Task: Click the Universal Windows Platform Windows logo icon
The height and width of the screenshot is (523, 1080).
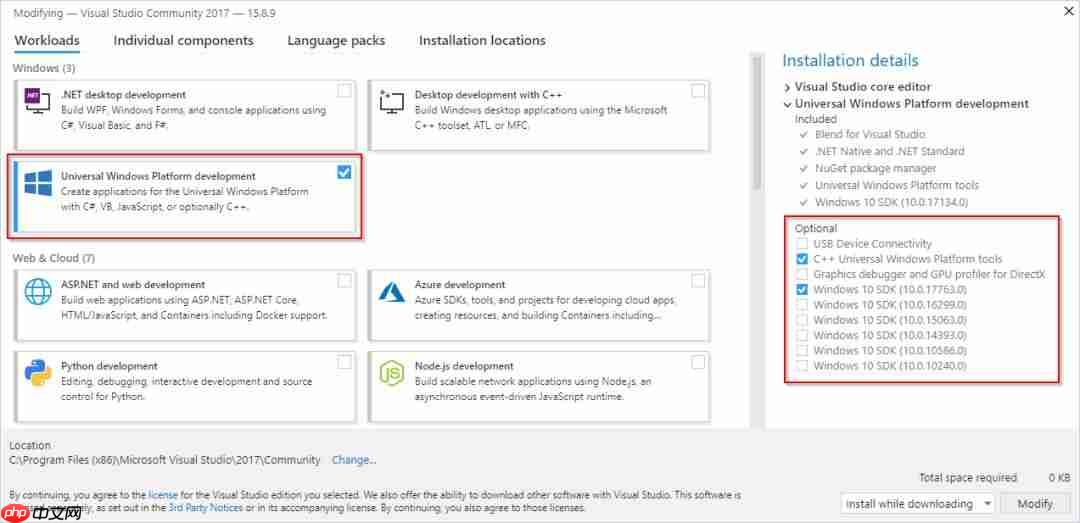Action: pyautogui.click(x=38, y=183)
